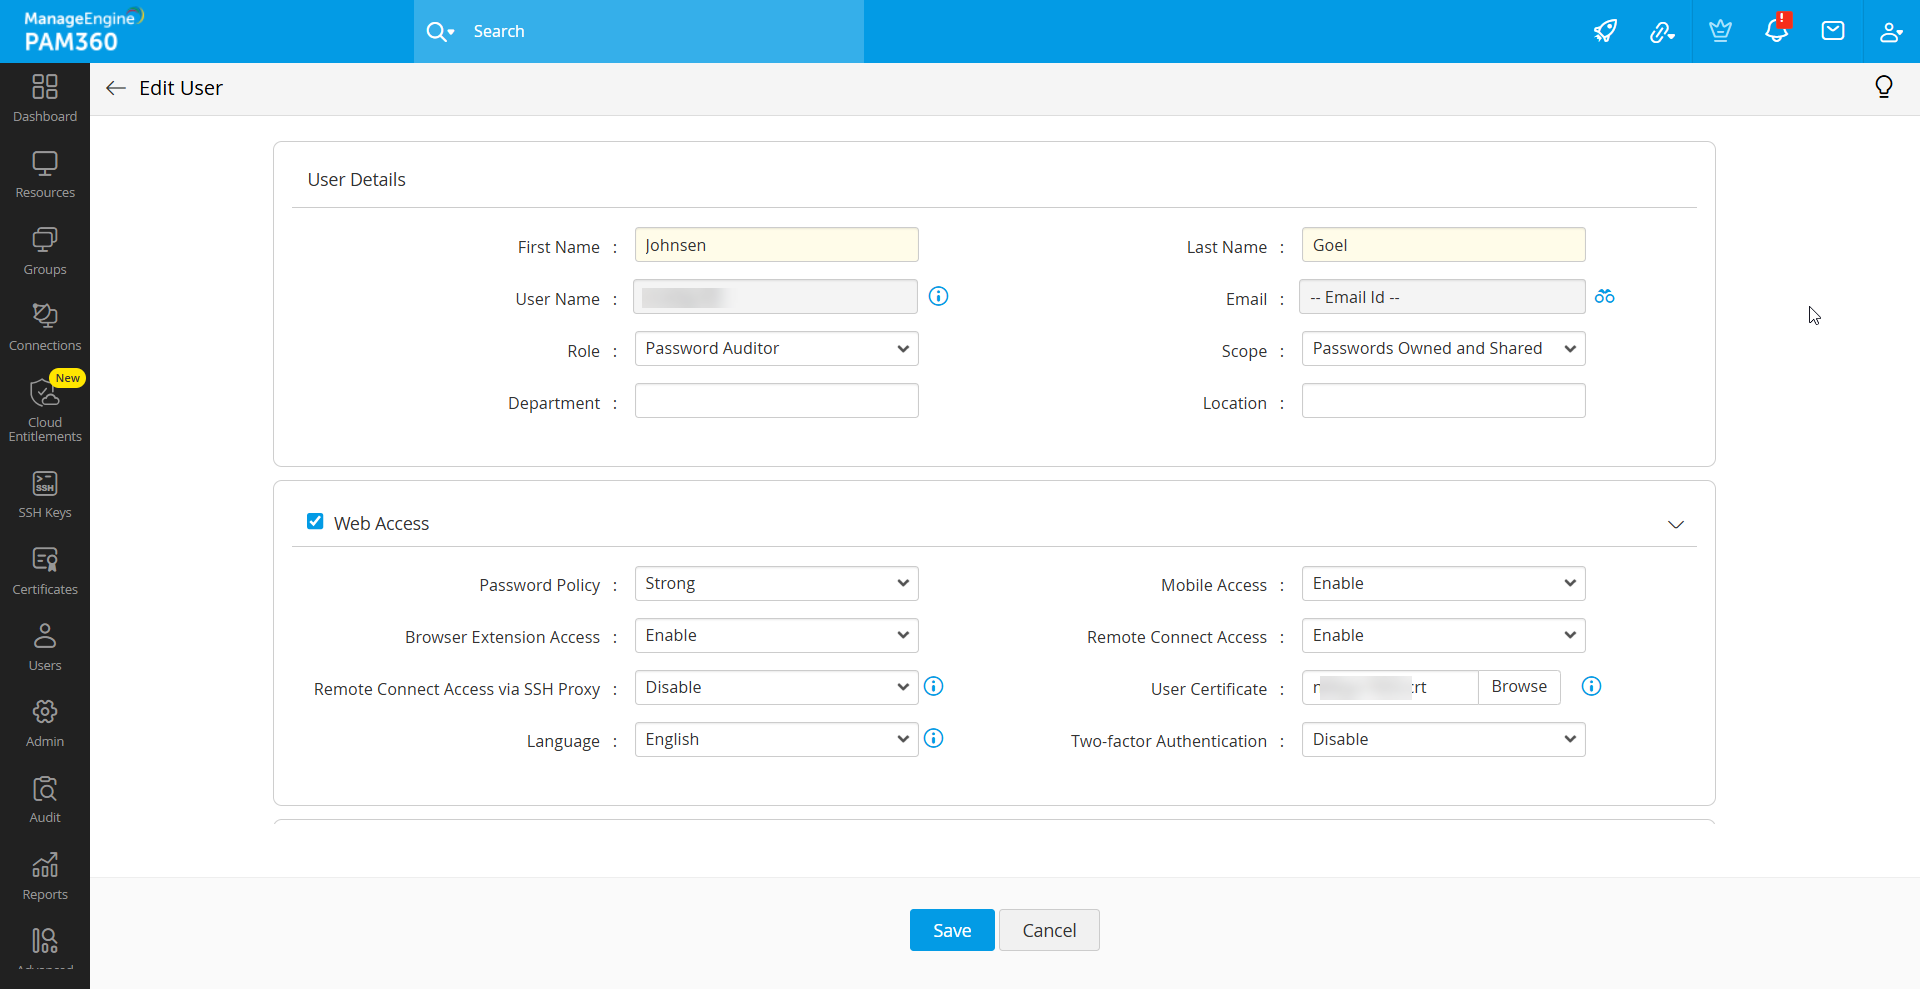Screen dimensions: 1920x989
Task: Click the rocket icon in top bar
Action: tap(1605, 31)
